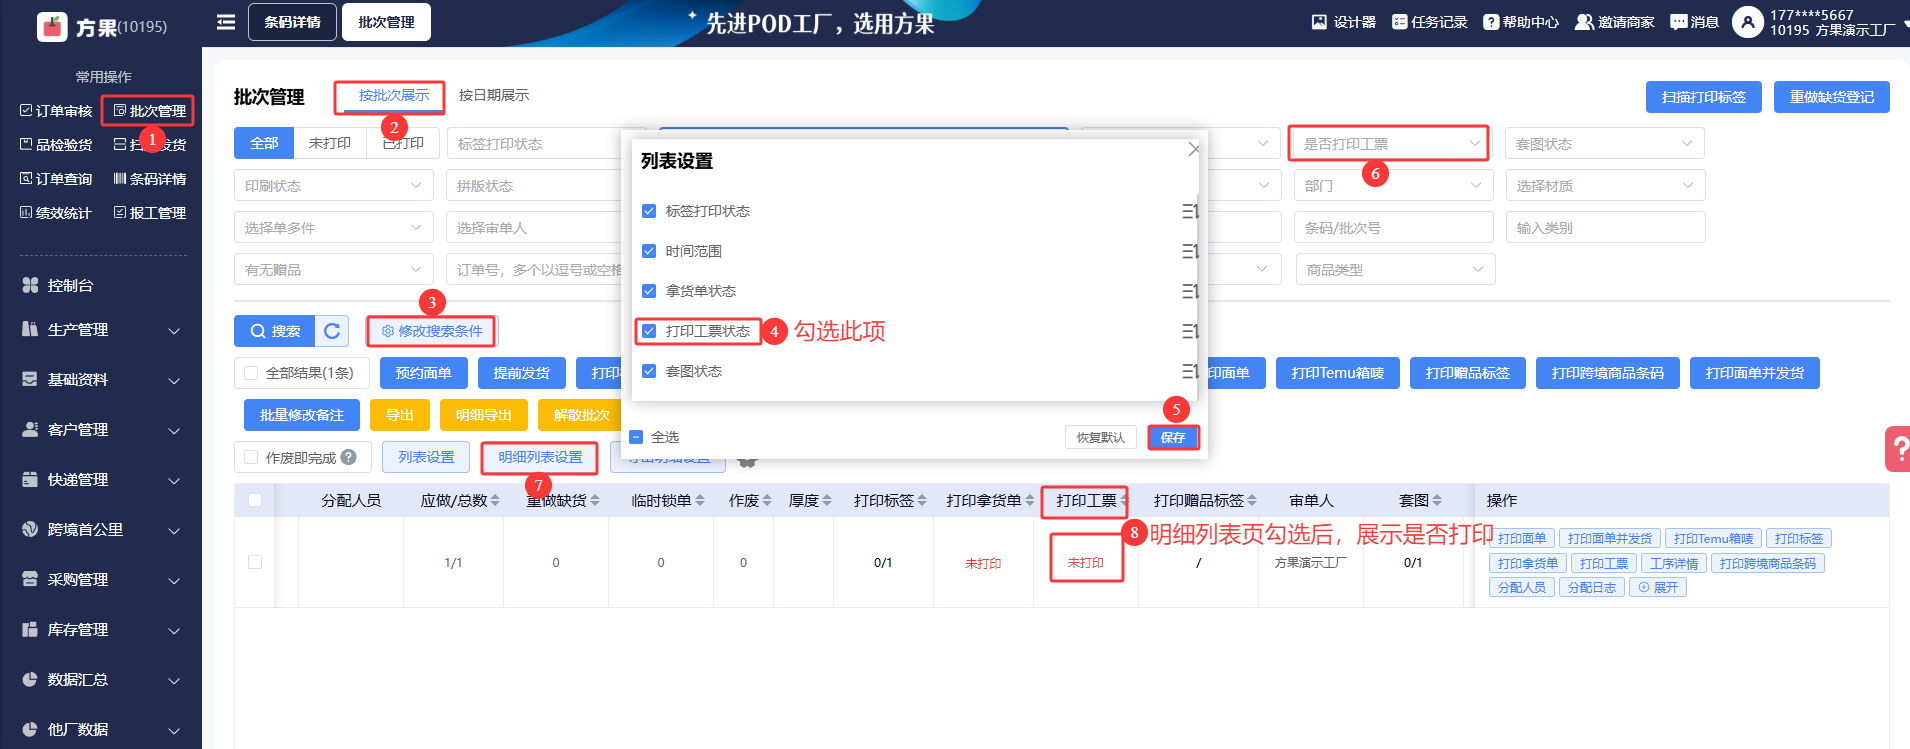The image size is (1910, 749).
Task: Click the reorder handle on the 打印工票状态 row
Action: coord(1189,331)
